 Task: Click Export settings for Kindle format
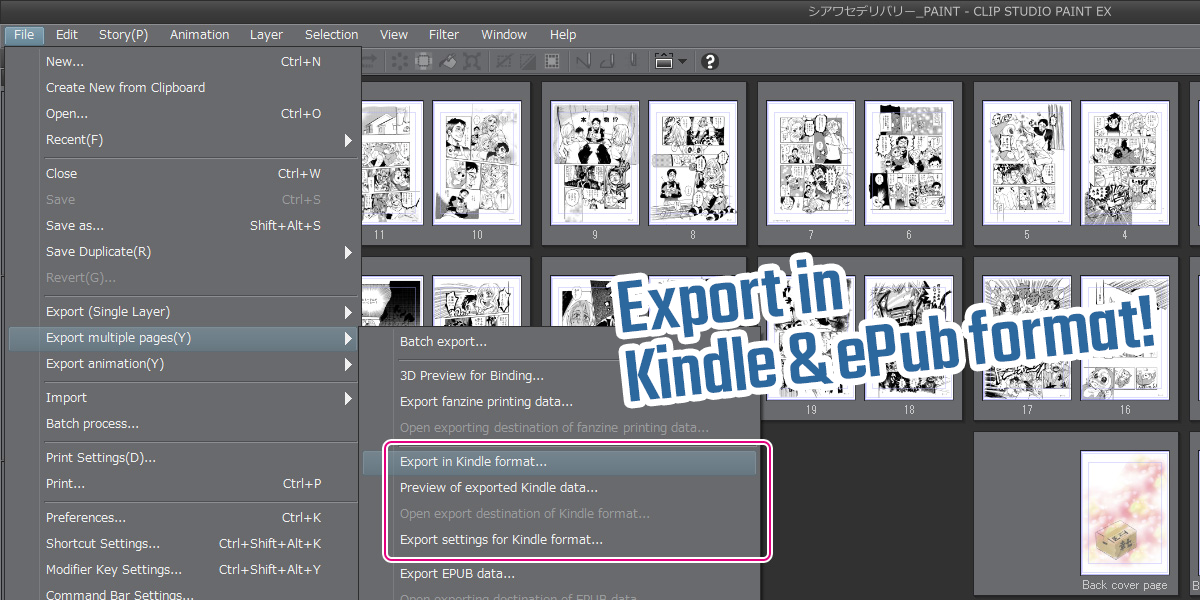pos(501,540)
